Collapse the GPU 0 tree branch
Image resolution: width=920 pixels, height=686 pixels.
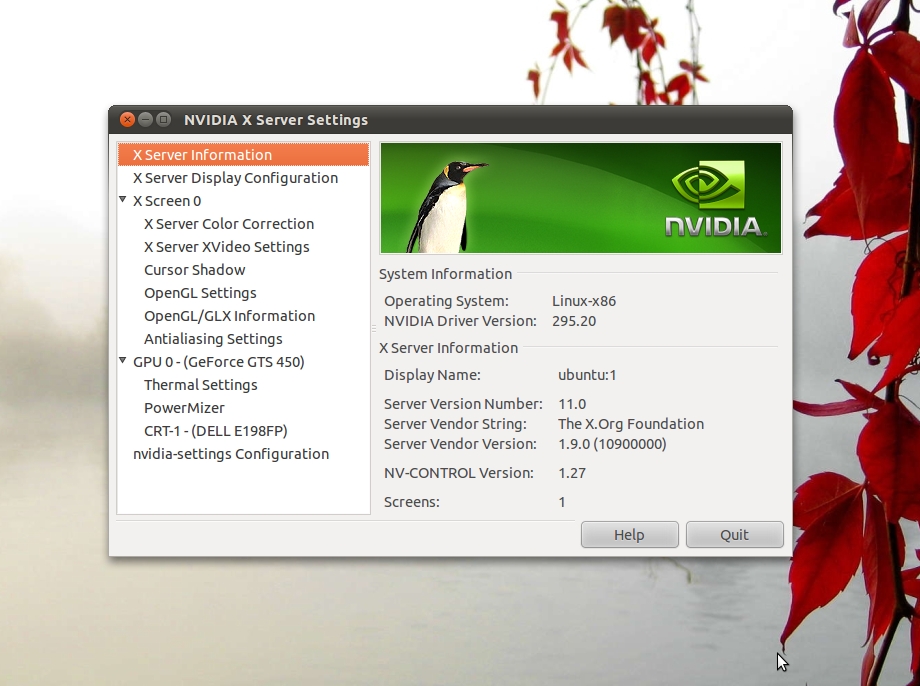[123, 361]
